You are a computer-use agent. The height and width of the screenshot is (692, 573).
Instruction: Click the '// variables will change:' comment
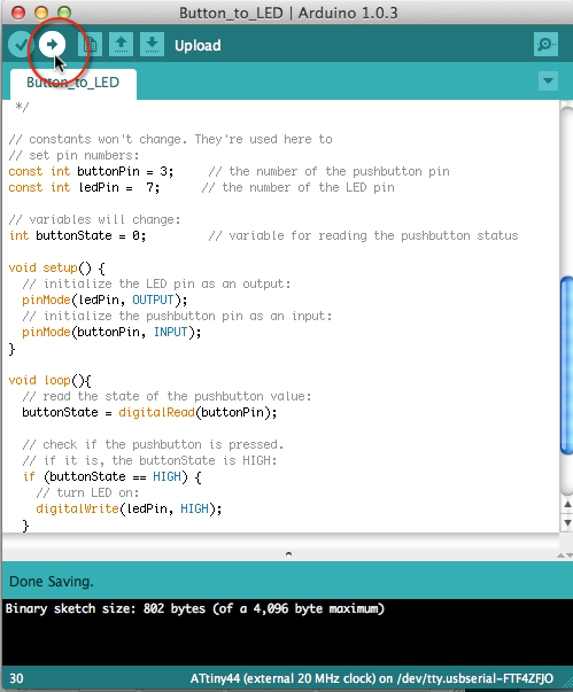point(94,219)
